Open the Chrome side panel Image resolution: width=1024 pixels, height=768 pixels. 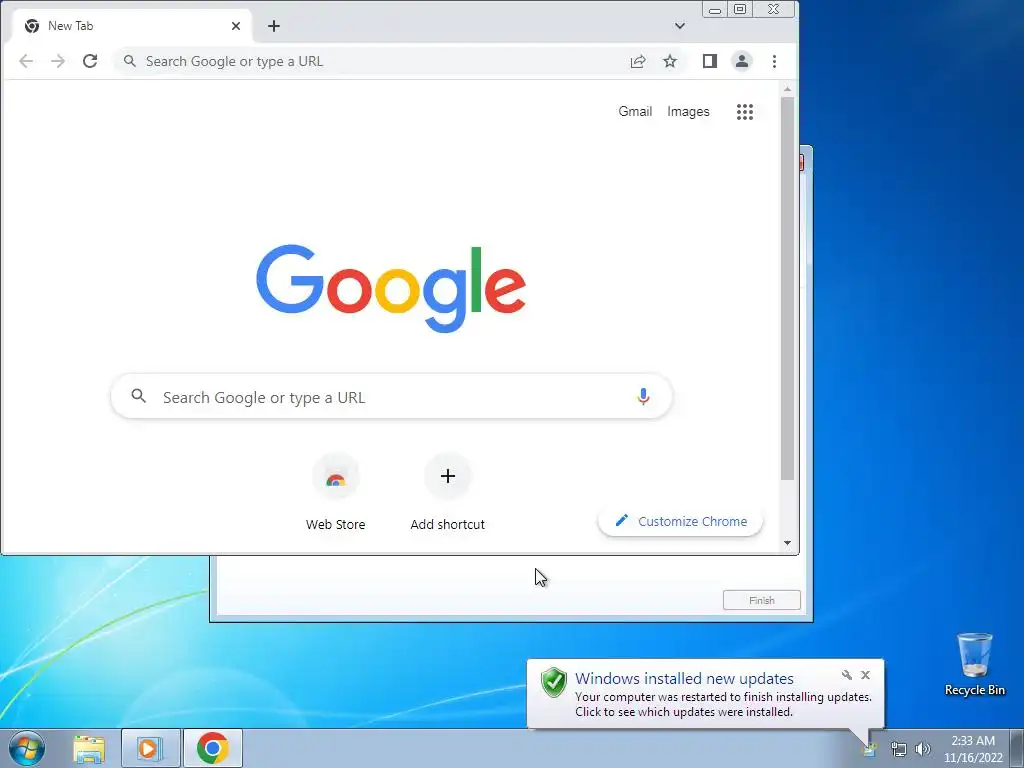coord(710,61)
